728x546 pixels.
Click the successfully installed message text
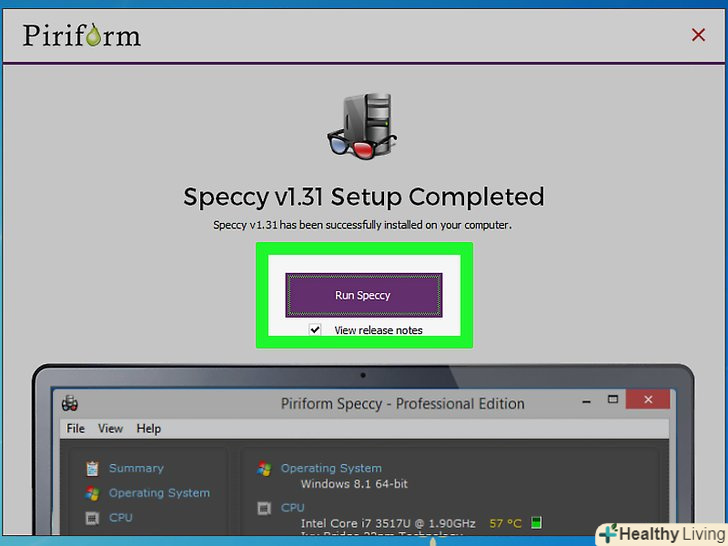pos(362,225)
